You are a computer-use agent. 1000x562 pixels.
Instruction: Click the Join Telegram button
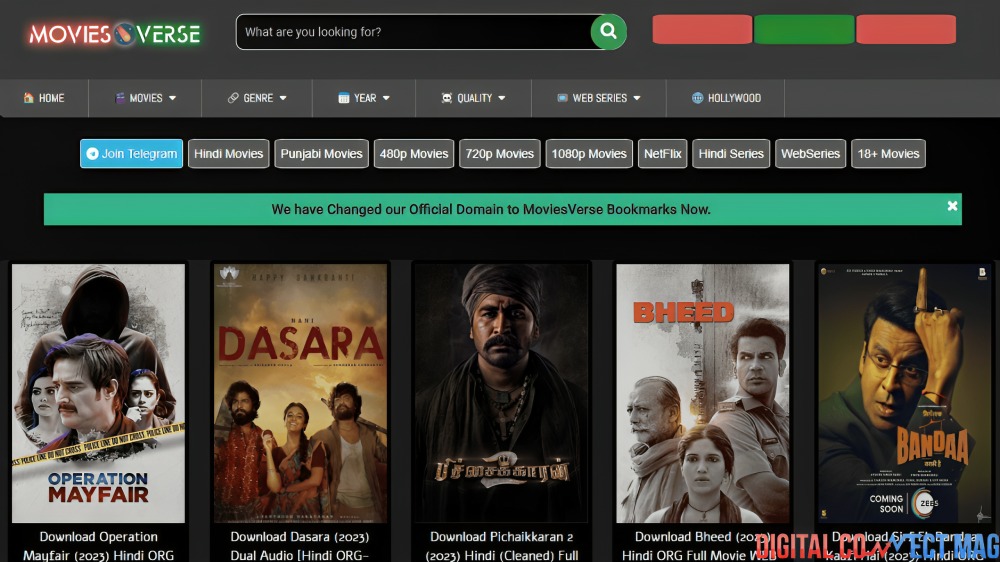tap(131, 154)
